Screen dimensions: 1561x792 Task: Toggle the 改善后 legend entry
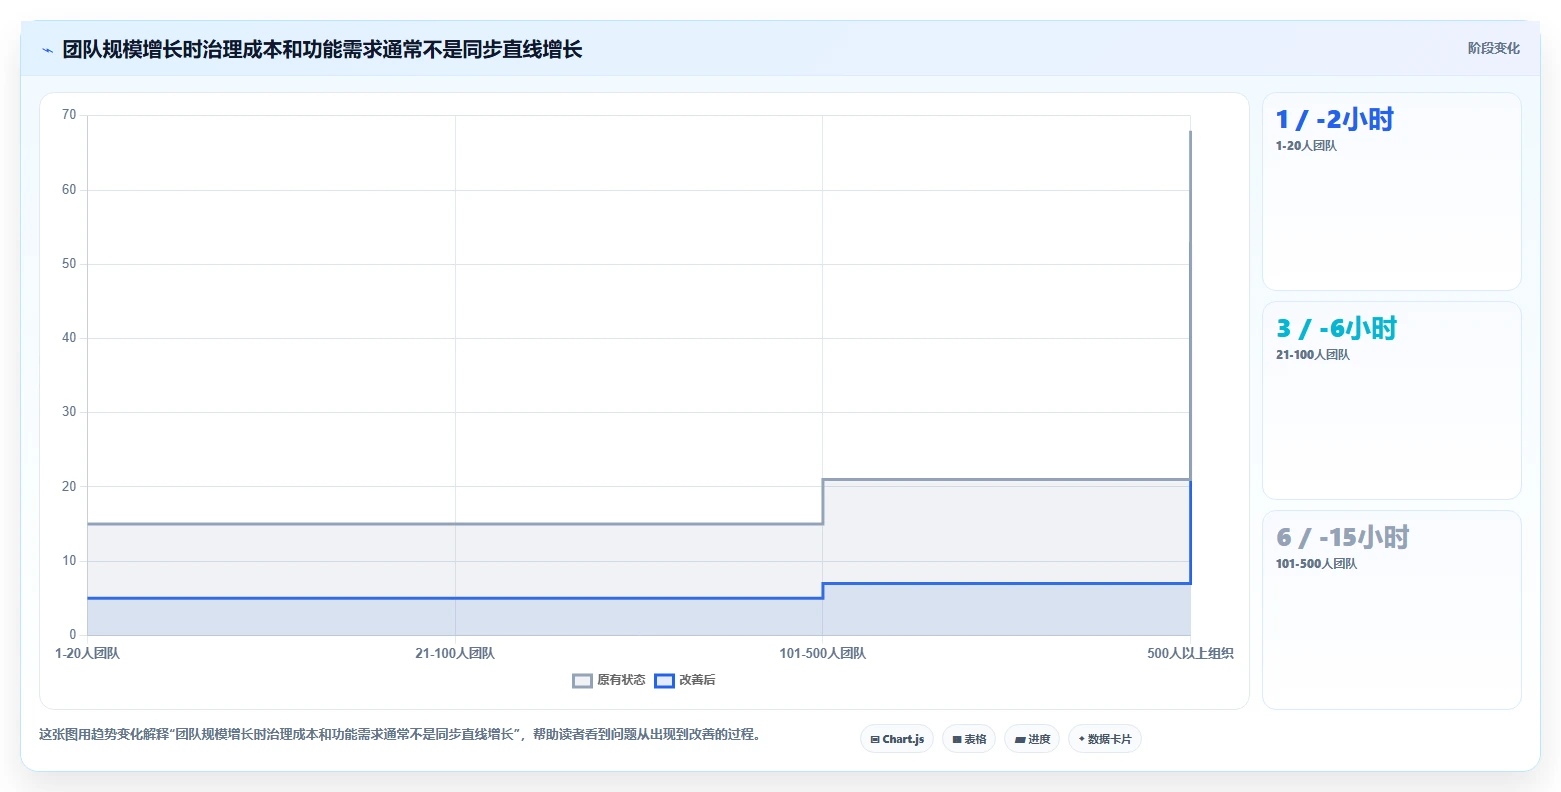[x=685, y=680]
